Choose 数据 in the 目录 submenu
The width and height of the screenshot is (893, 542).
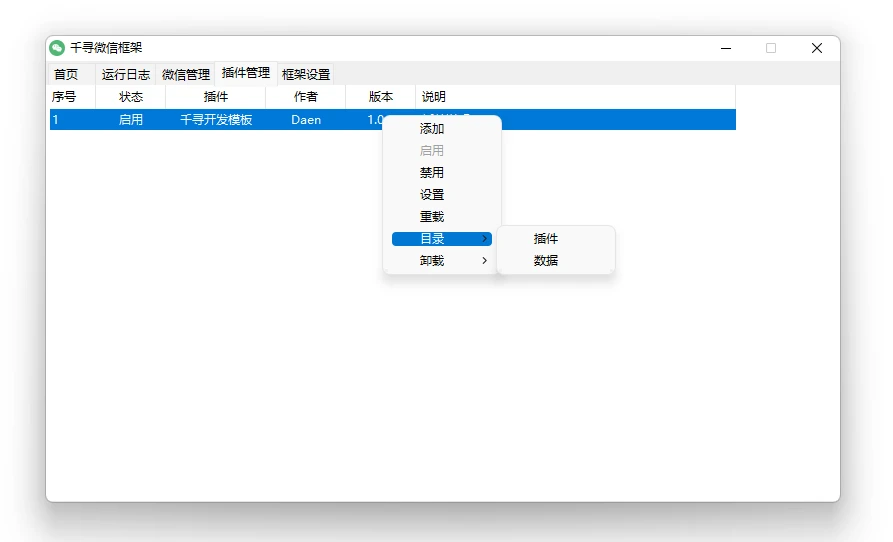(546, 261)
